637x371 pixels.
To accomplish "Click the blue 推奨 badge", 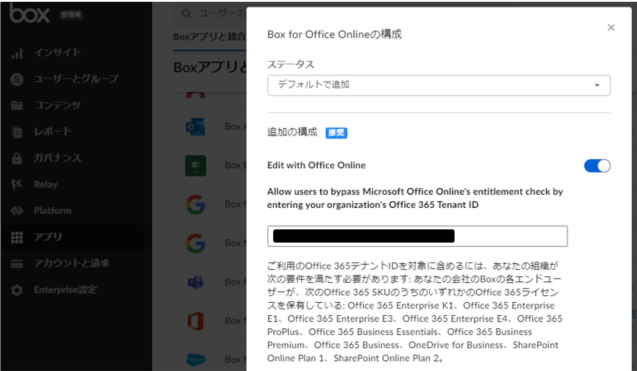I will [x=336, y=132].
